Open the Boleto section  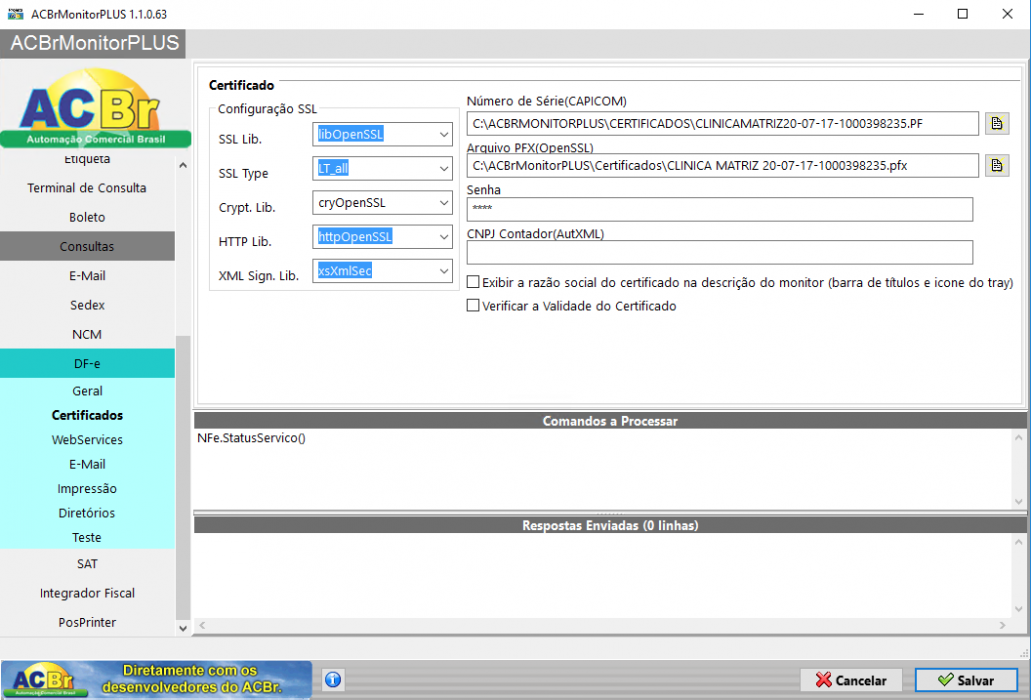pyautogui.click(x=87, y=218)
